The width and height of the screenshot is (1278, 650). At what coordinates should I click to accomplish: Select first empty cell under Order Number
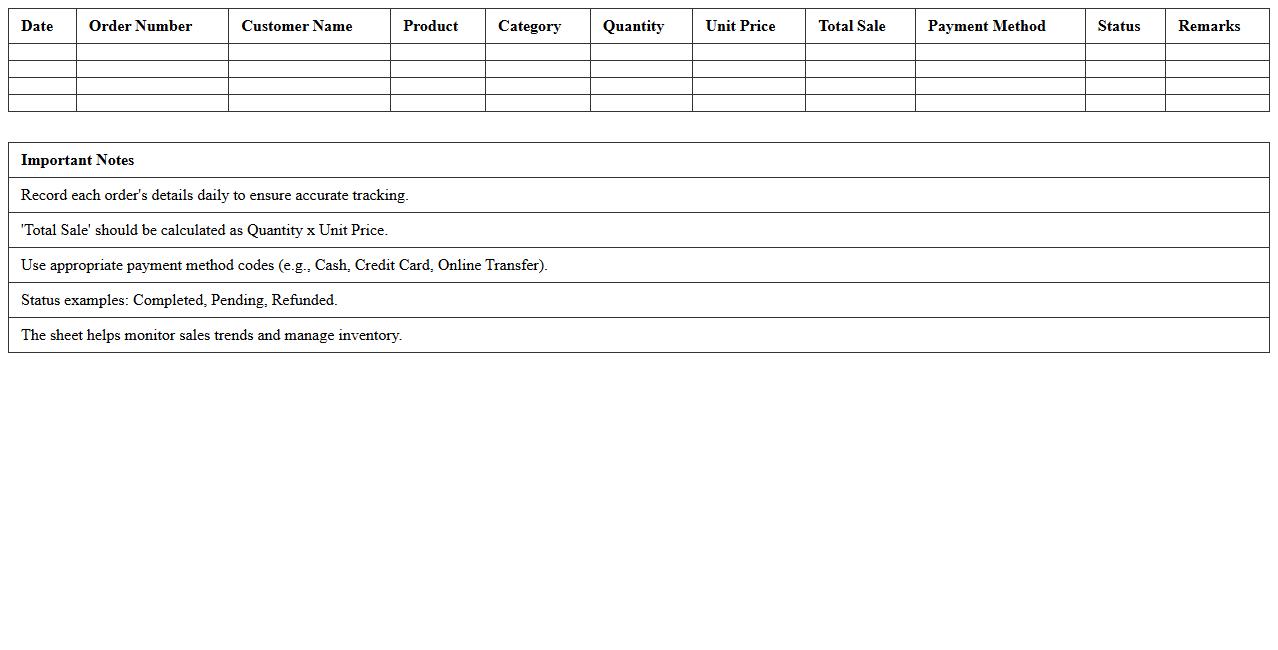coord(152,52)
